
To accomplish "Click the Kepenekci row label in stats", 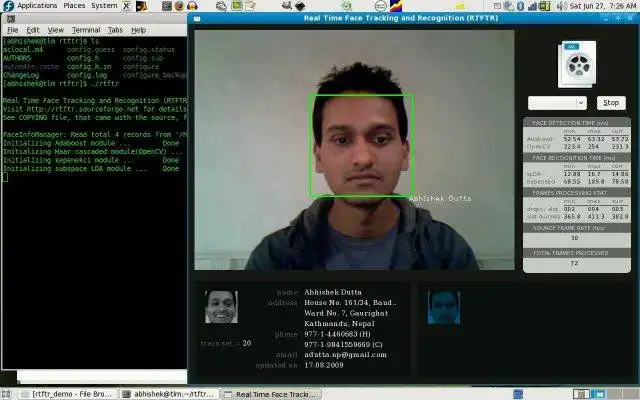I will click(x=541, y=182).
